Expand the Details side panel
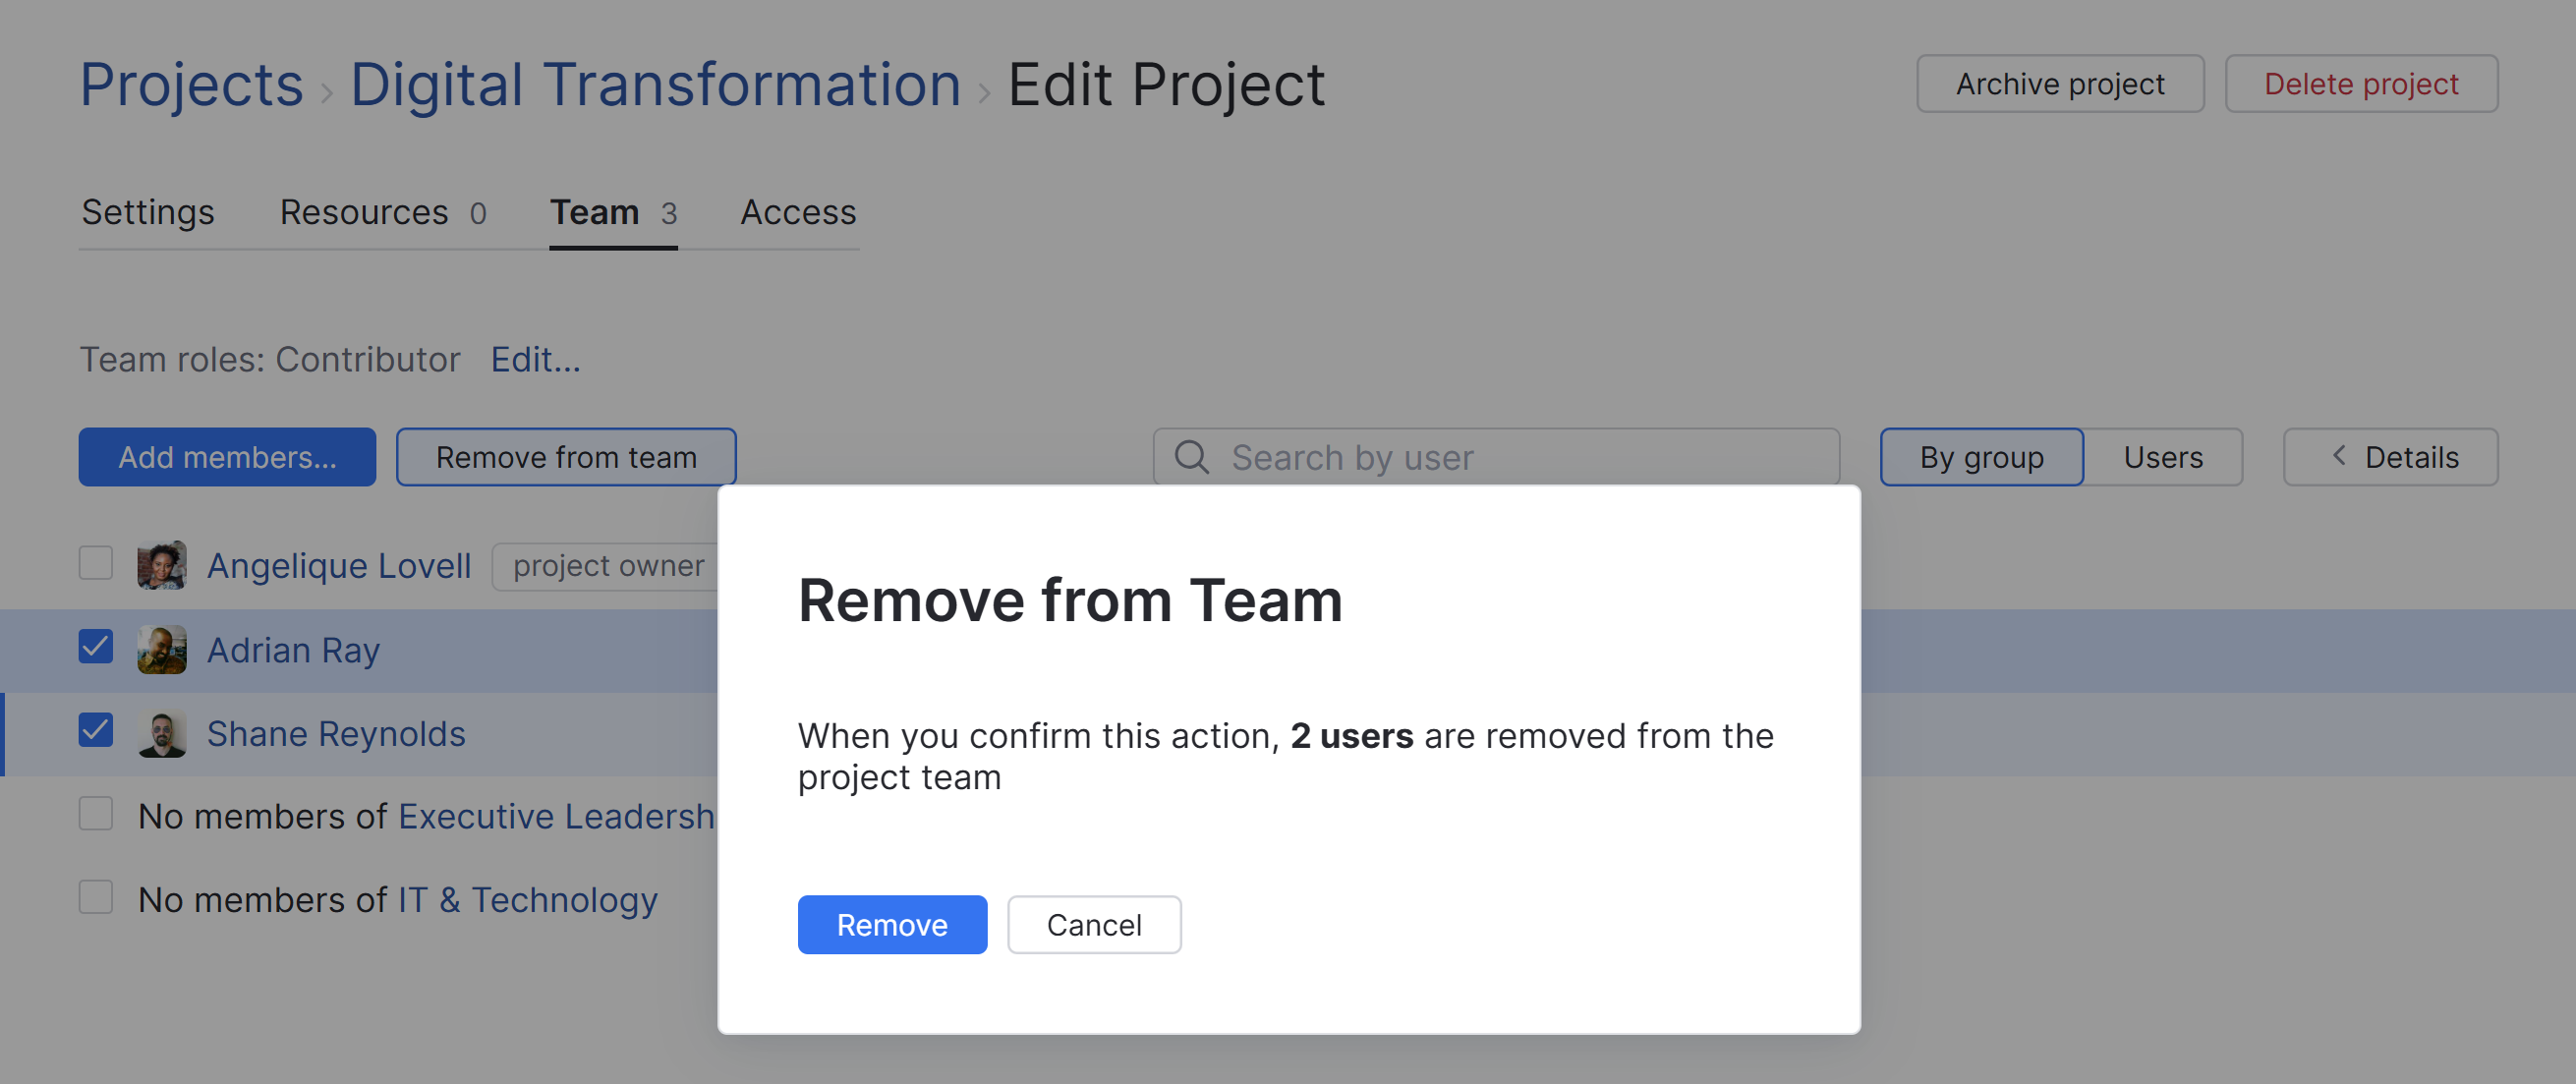The image size is (2576, 1084). tap(2390, 457)
